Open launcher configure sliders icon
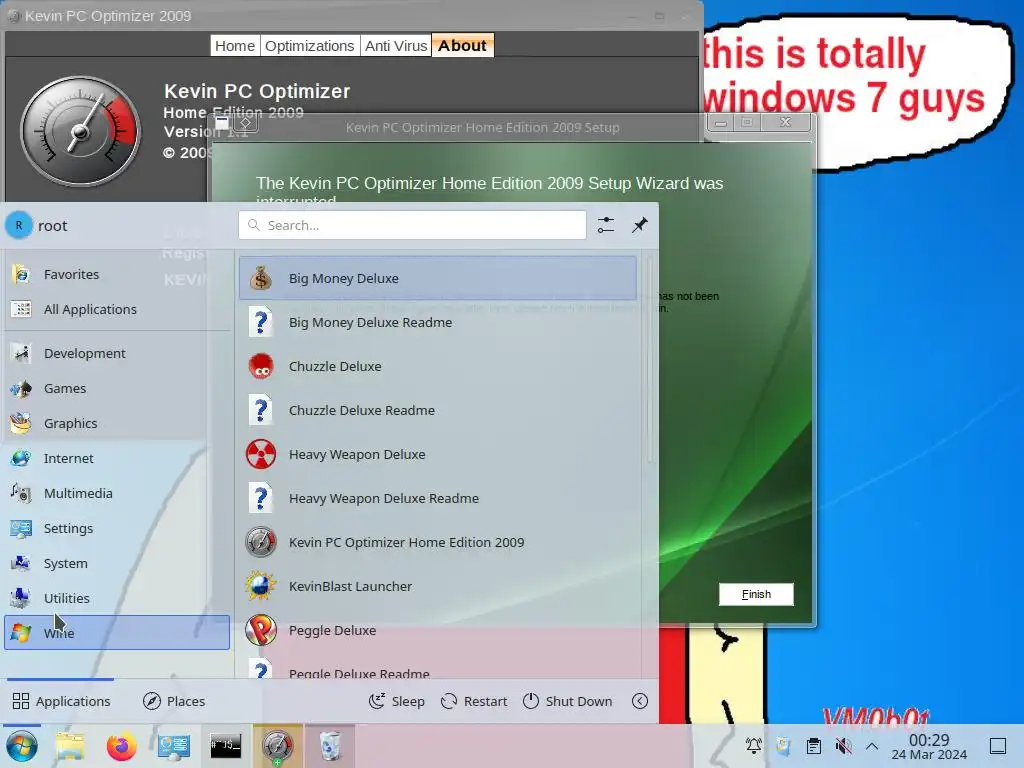Screen dimensions: 1024x768 tap(606, 225)
